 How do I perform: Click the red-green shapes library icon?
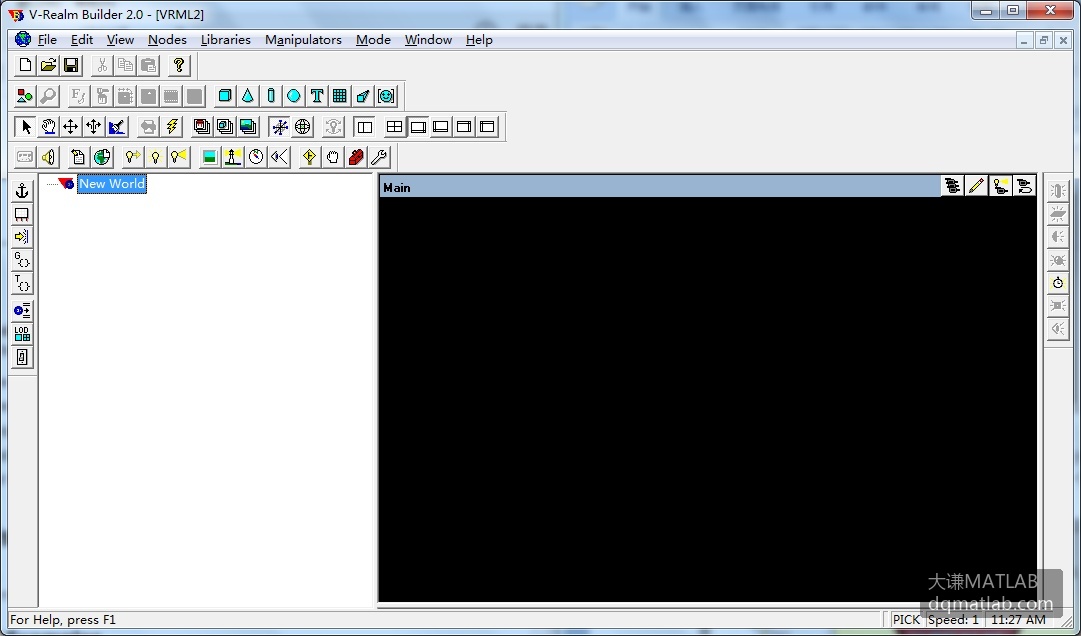tap(26, 96)
